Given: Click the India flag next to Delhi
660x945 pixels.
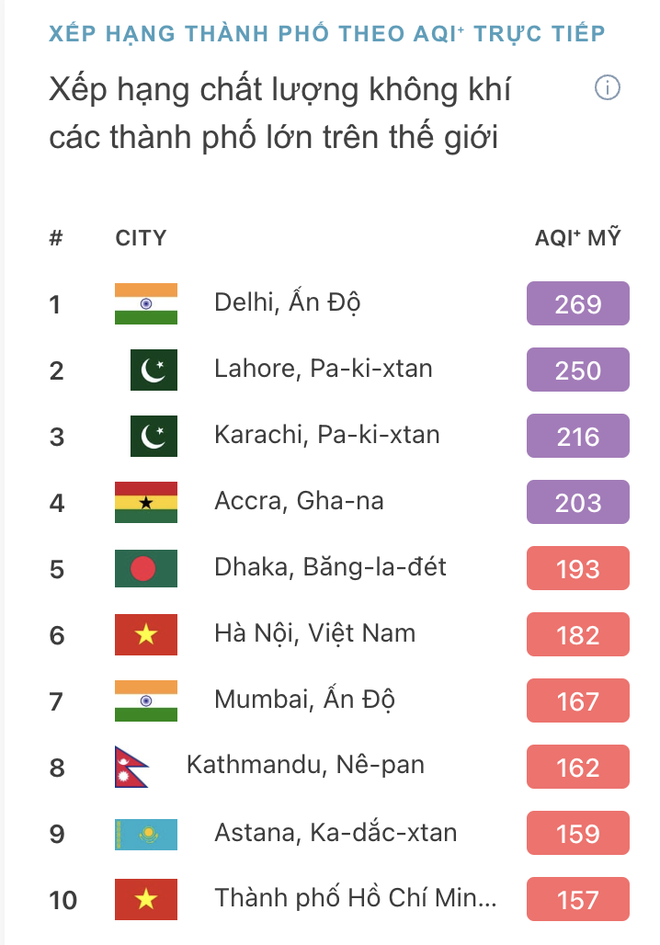Looking at the screenshot, I should (x=146, y=304).
